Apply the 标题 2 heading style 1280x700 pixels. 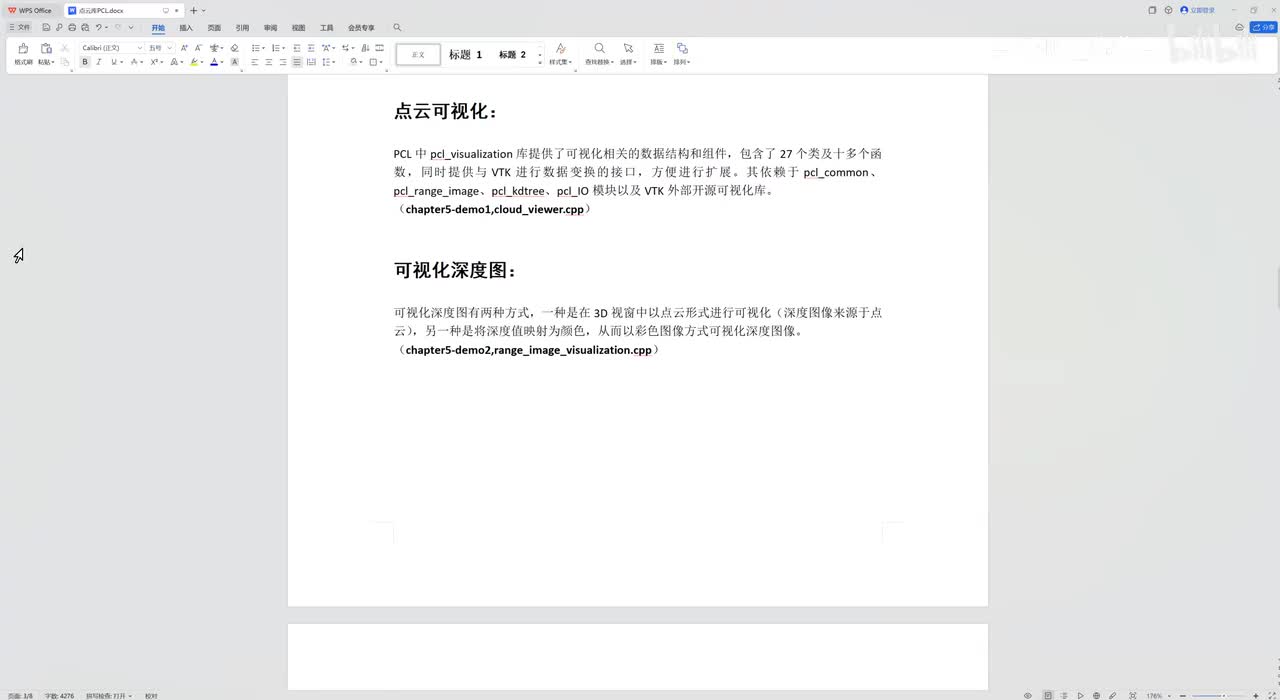coord(512,55)
